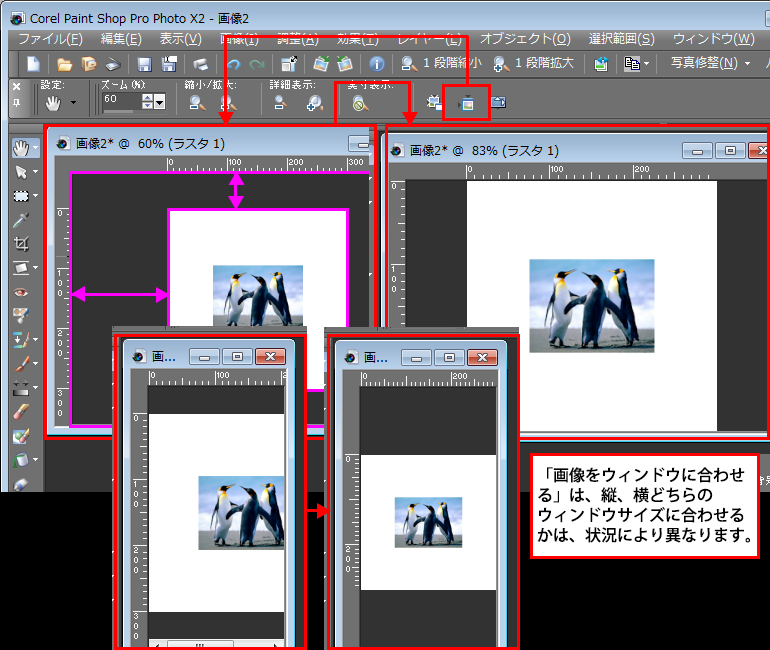Image resolution: width=770 pixels, height=650 pixels.
Task: Create a new image with the blank page icon
Action: [33, 64]
